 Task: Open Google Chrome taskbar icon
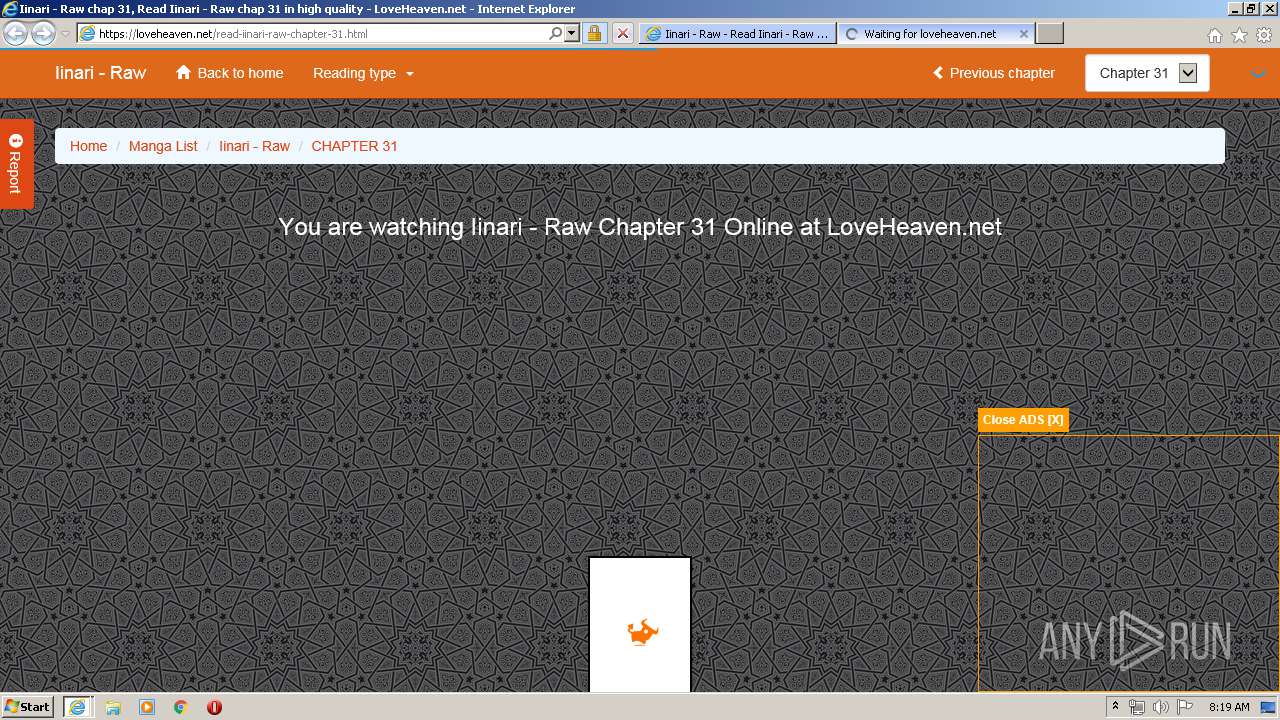coord(180,707)
